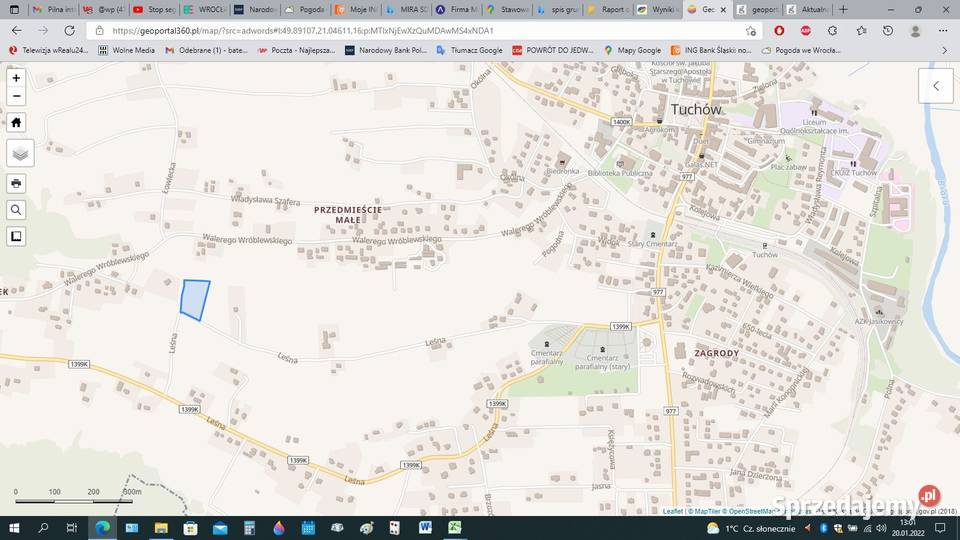Viewport: 960px width, 540px height.
Task: Zoom out the map with minus button
Action: (16, 97)
